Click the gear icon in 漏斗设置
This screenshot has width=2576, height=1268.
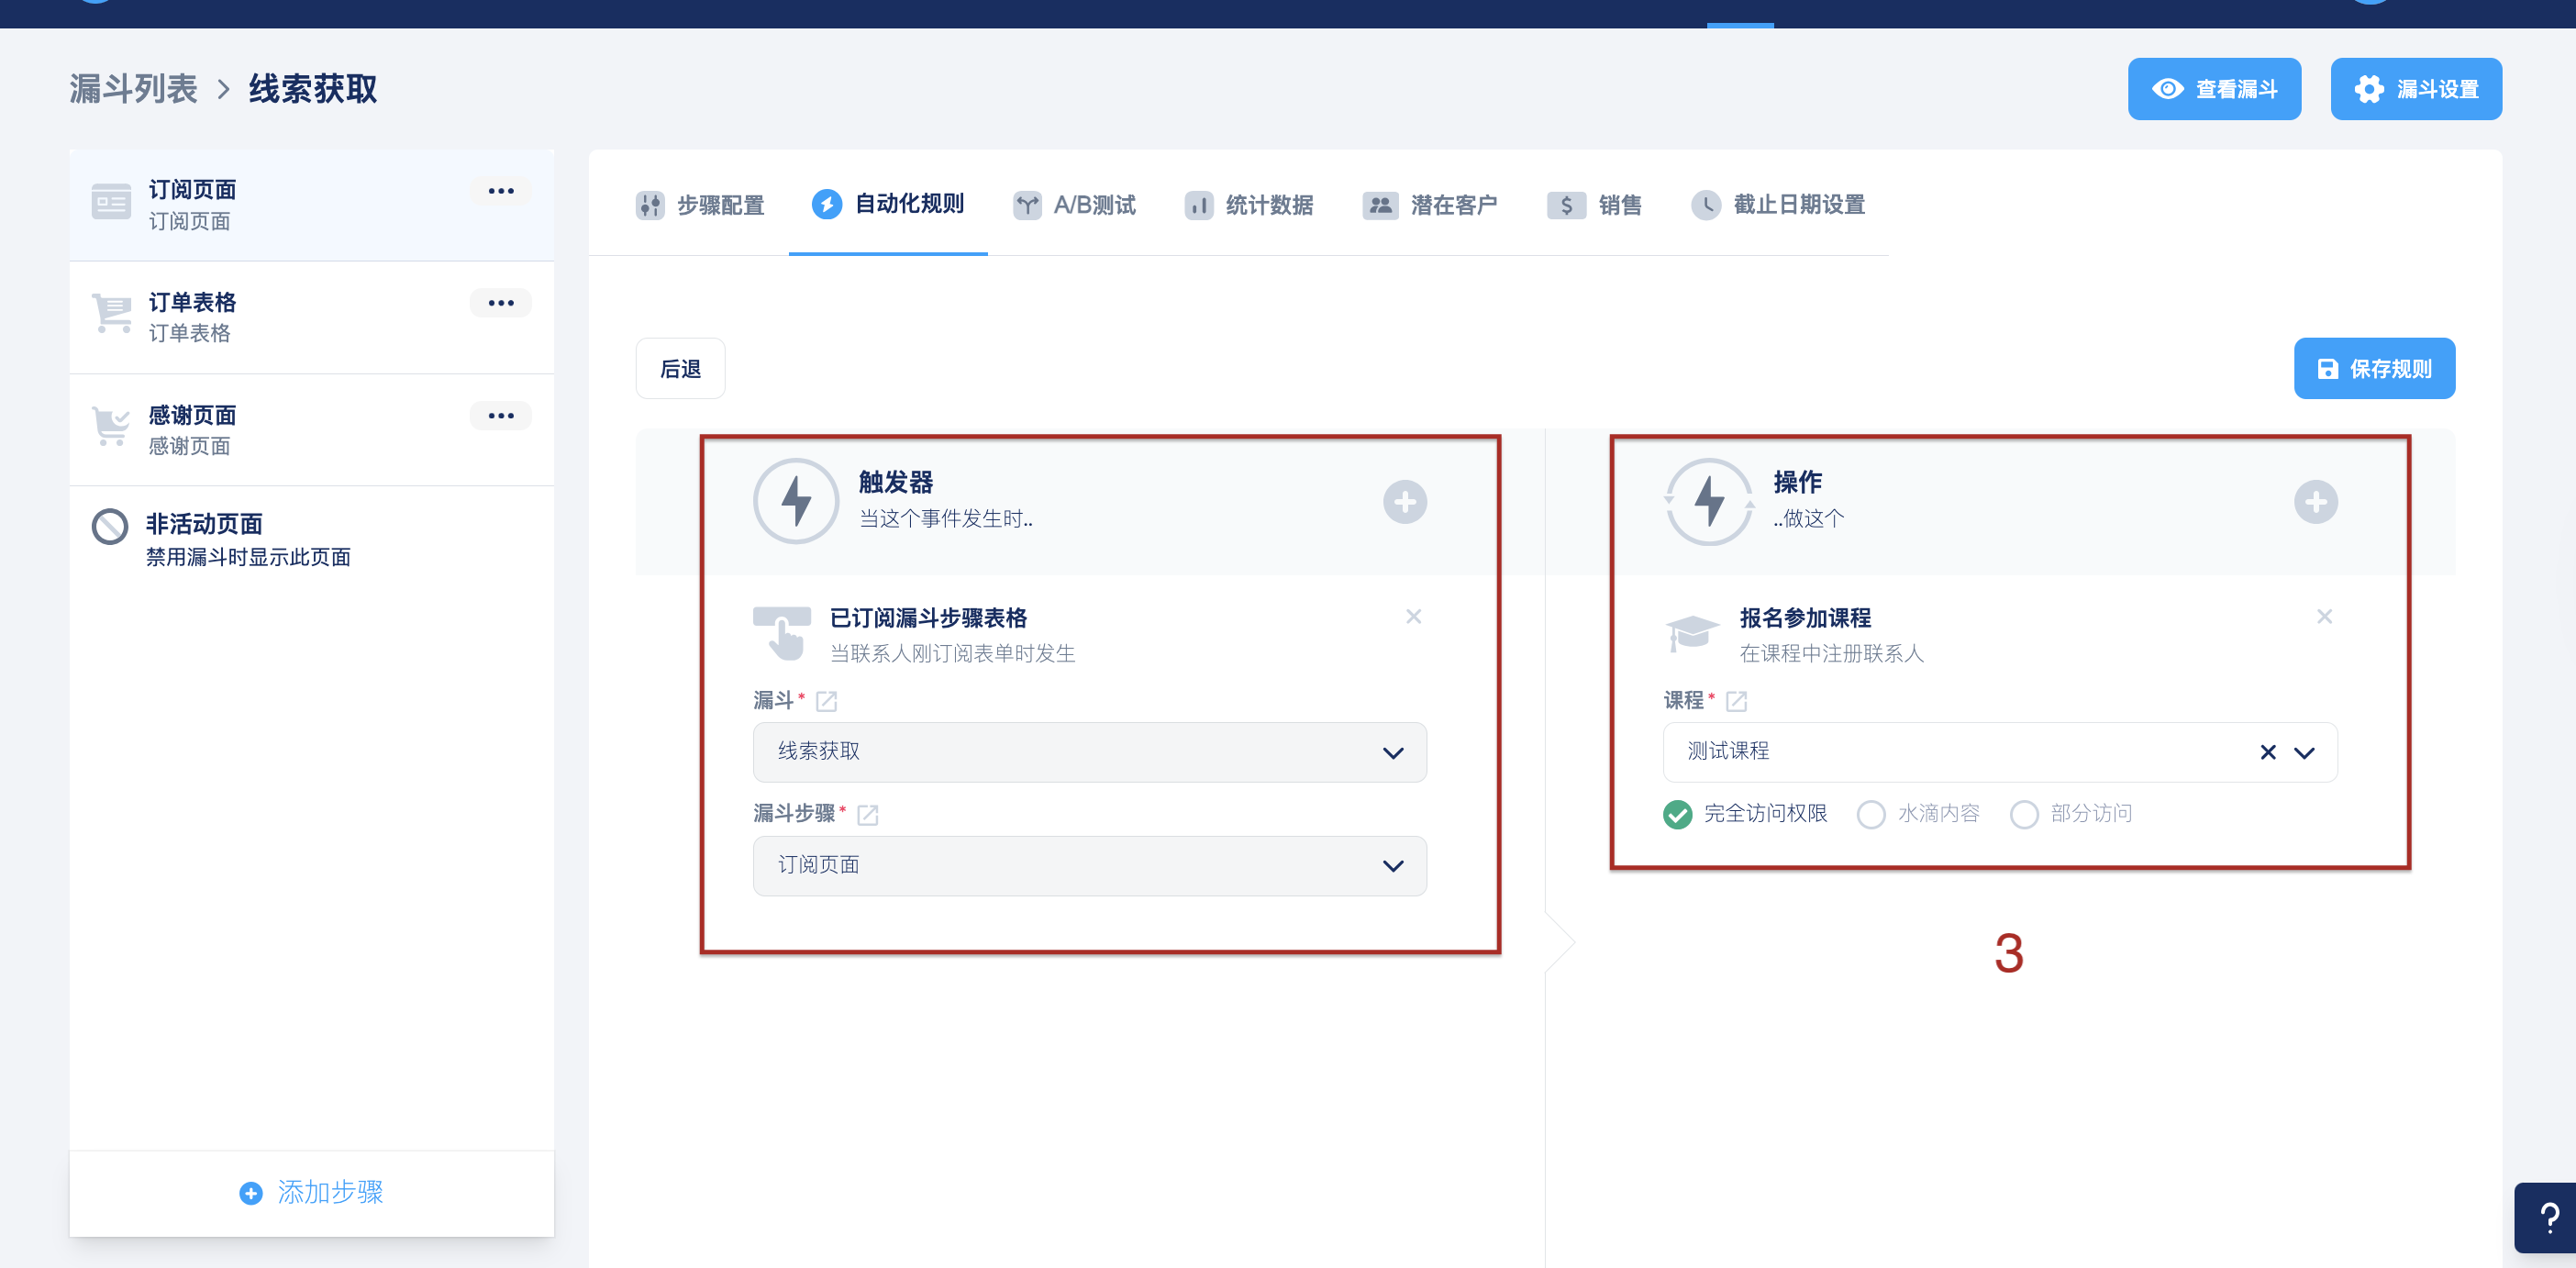point(2368,89)
